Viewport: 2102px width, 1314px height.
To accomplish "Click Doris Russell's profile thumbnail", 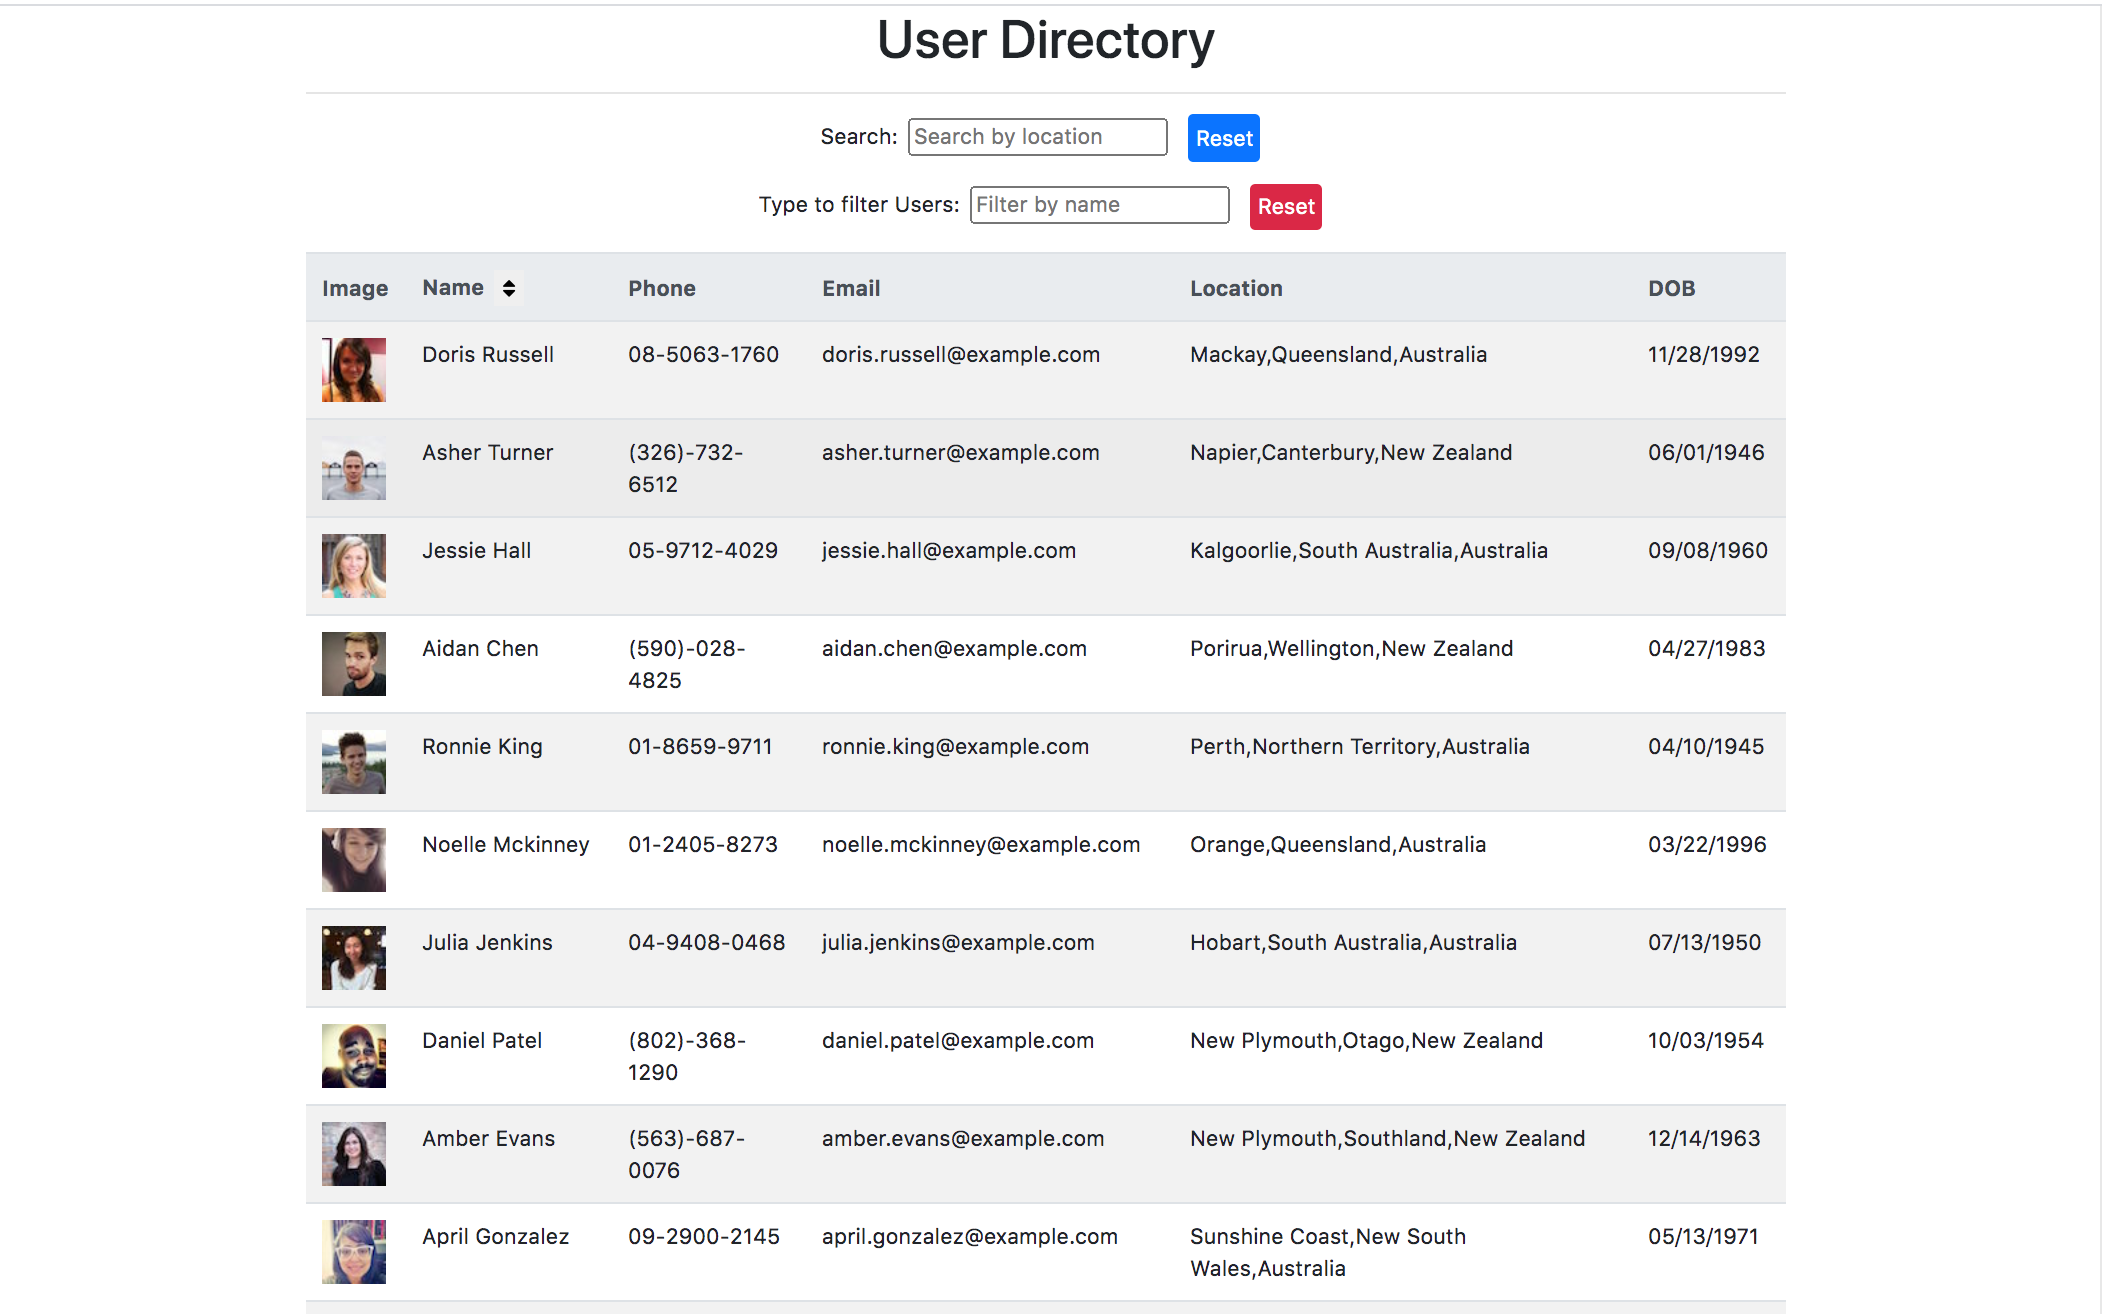I will click(353, 368).
